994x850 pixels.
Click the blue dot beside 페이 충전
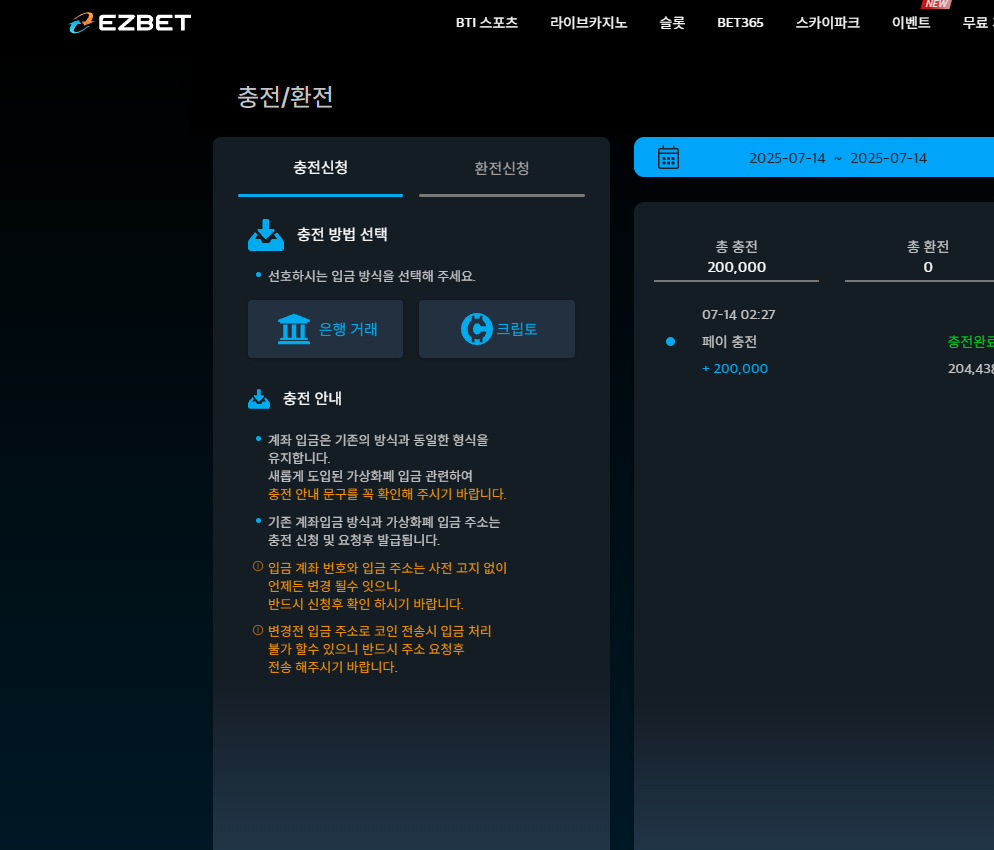coord(670,342)
